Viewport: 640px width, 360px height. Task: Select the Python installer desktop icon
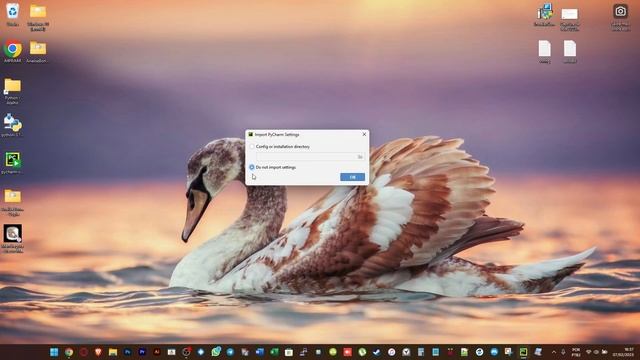[x=12, y=124]
